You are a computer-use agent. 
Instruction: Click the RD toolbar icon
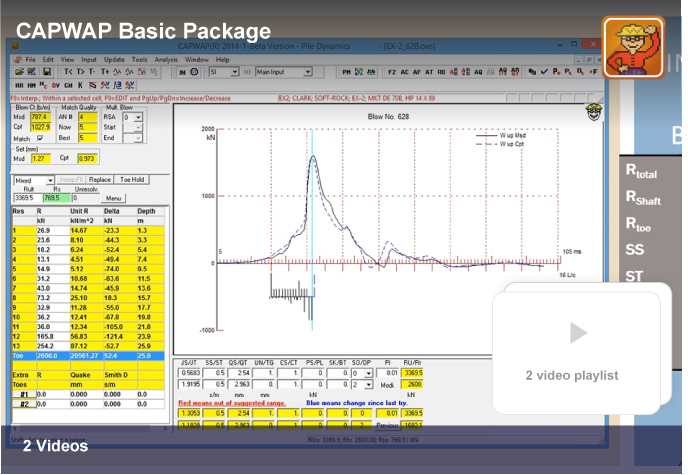click(441, 72)
